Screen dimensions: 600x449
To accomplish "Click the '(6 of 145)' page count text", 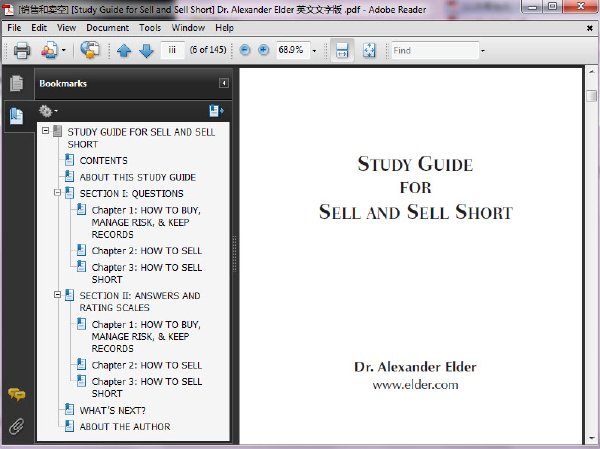I will pos(208,50).
